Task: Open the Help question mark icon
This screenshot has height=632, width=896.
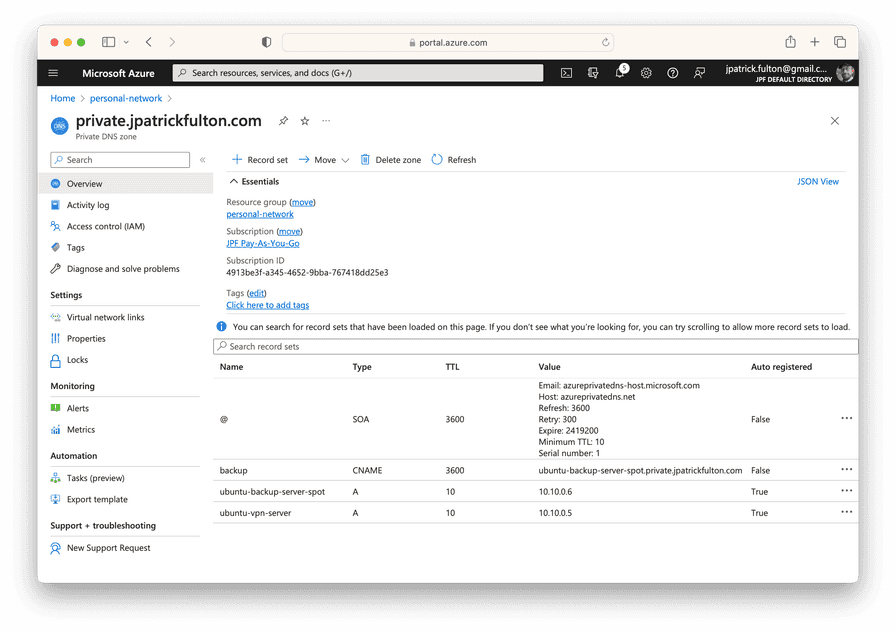Action: point(673,73)
